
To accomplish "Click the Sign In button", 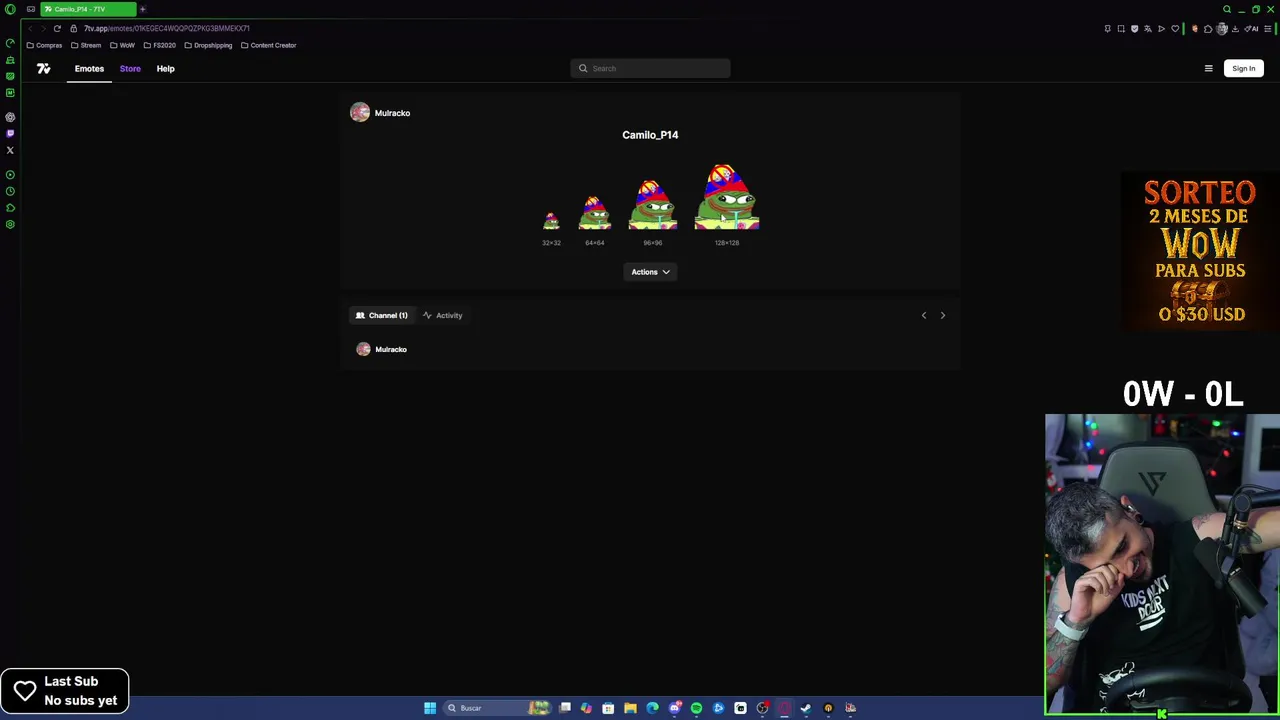I will 1243,68.
